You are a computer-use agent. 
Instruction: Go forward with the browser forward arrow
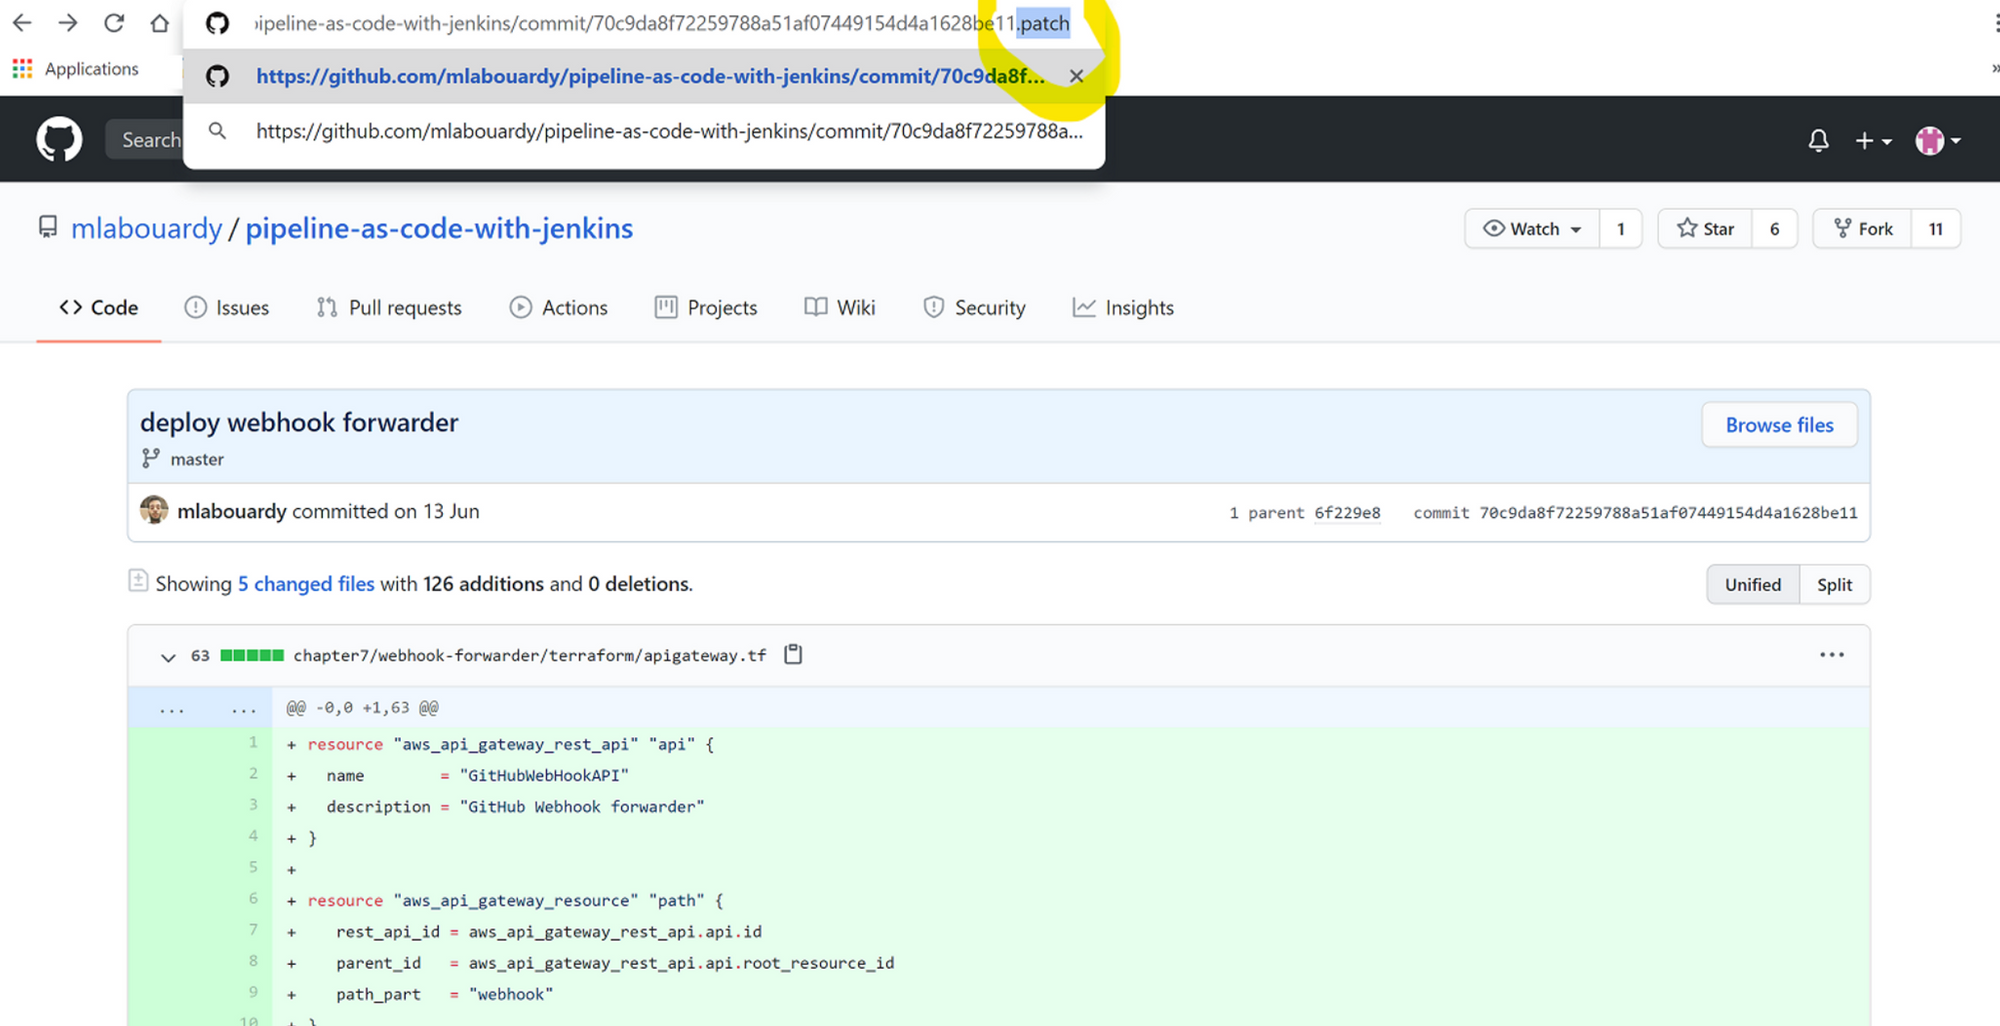(68, 23)
